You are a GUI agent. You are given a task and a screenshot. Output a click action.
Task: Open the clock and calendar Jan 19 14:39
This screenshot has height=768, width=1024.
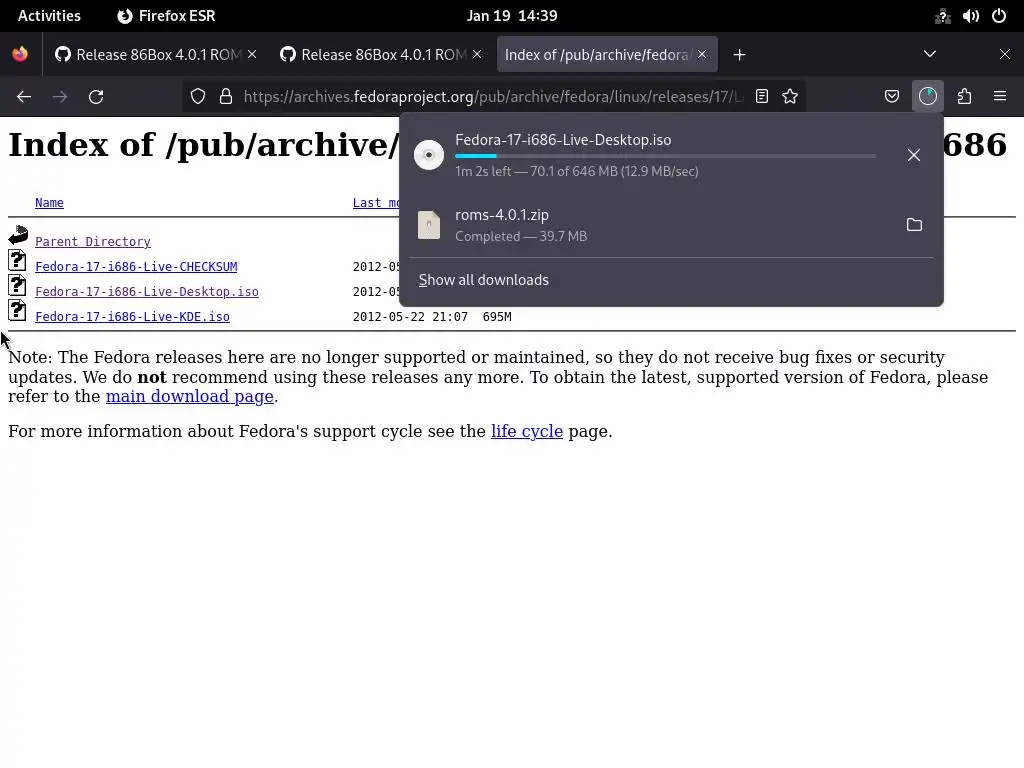pos(512,16)
